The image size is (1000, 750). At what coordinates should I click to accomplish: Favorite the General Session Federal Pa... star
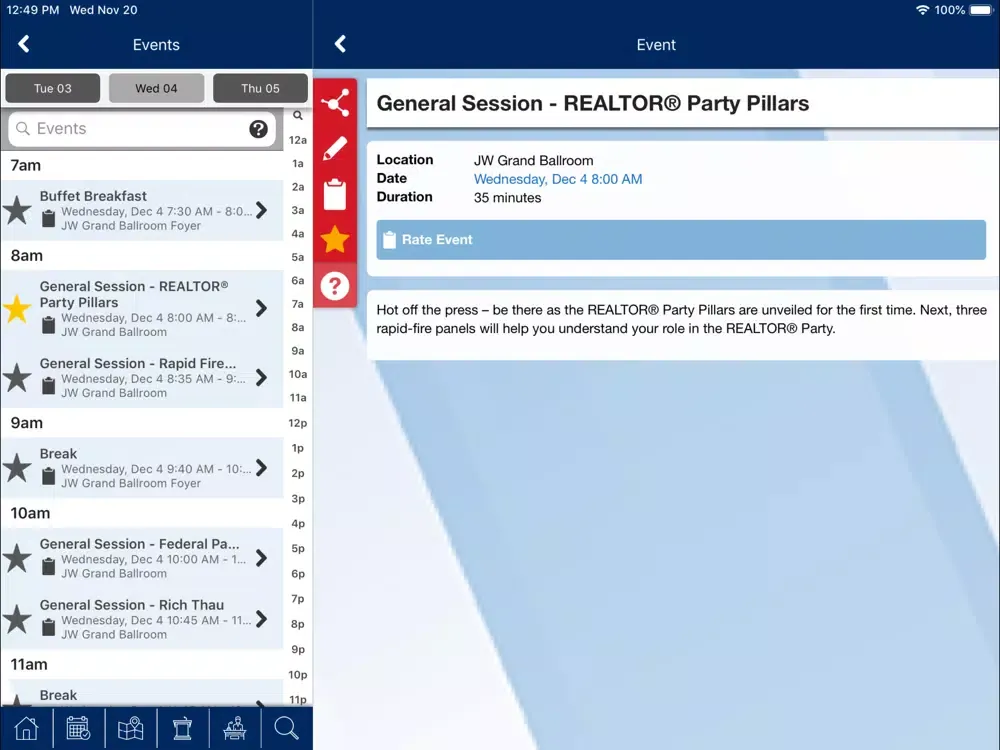click(17, 558)
